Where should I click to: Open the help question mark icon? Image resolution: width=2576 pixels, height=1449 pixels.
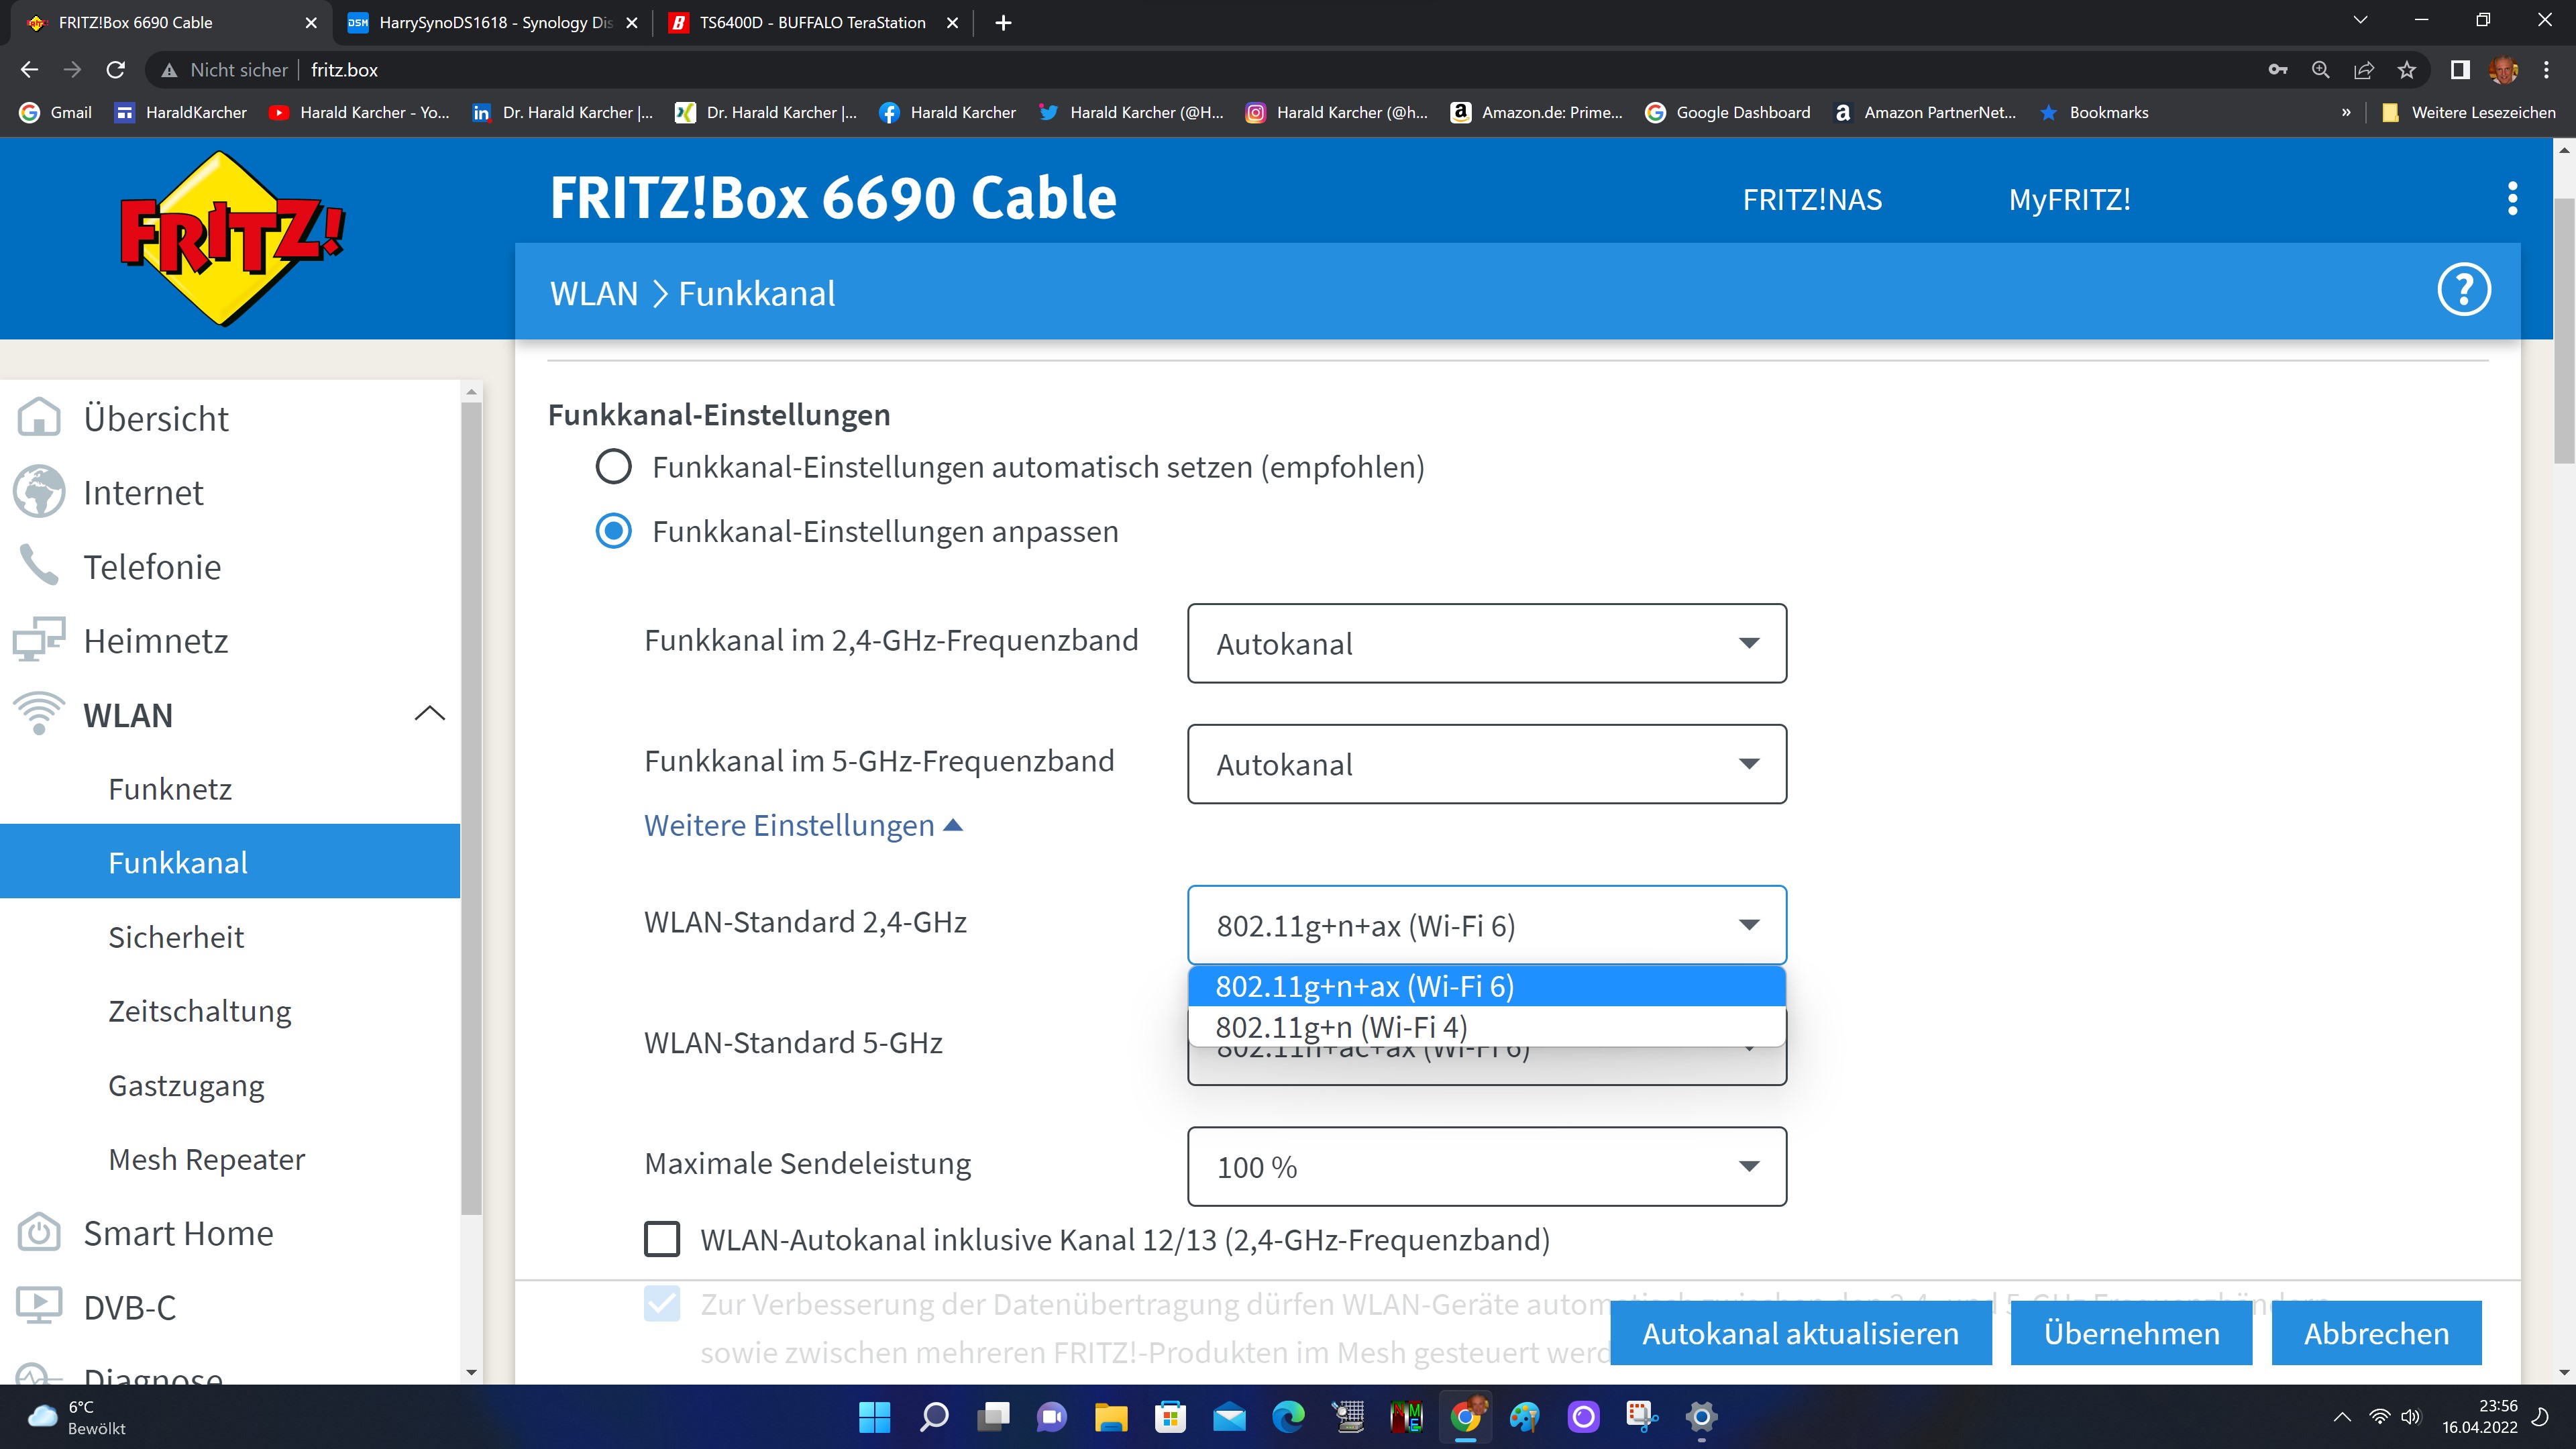(2463, 291)
